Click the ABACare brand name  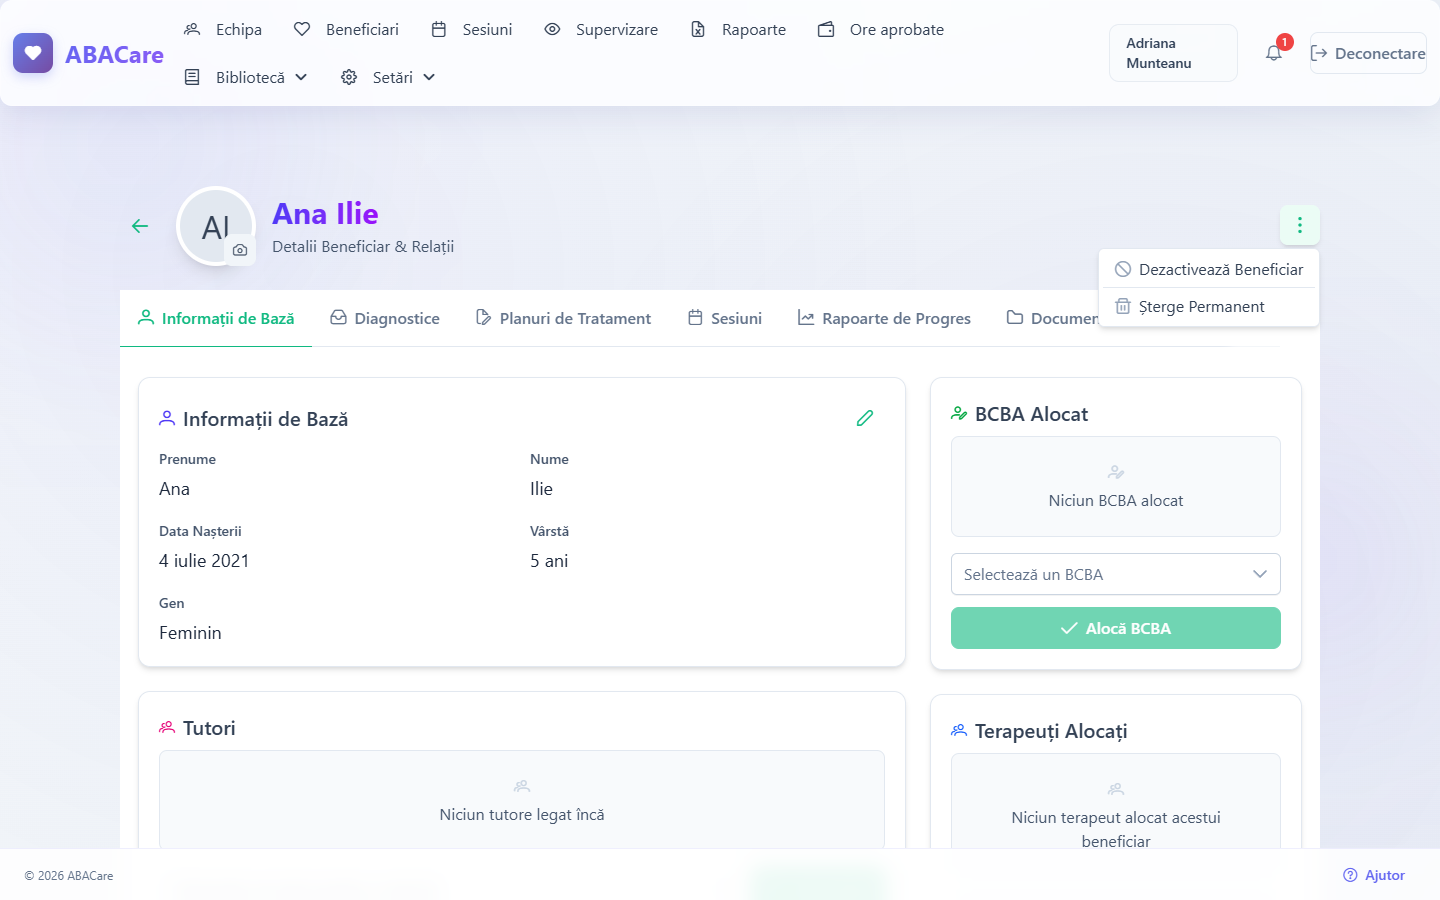114,54
